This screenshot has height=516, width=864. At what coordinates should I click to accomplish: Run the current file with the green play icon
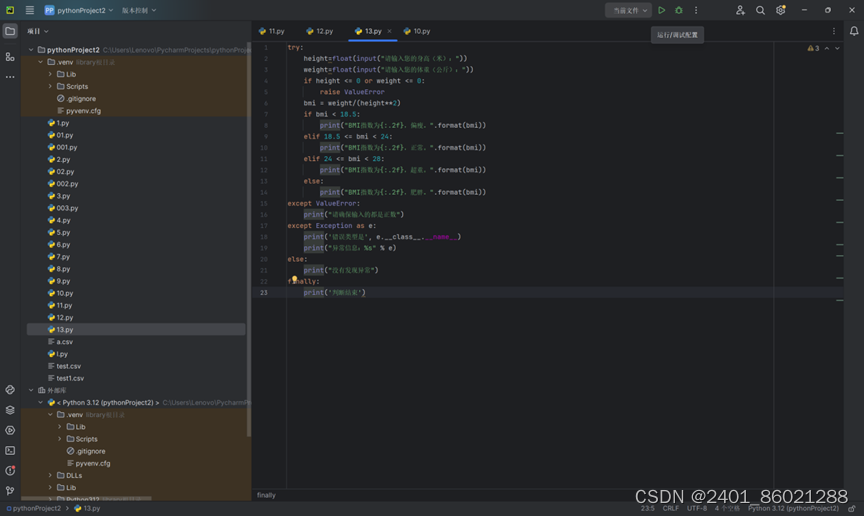[662, 10]
